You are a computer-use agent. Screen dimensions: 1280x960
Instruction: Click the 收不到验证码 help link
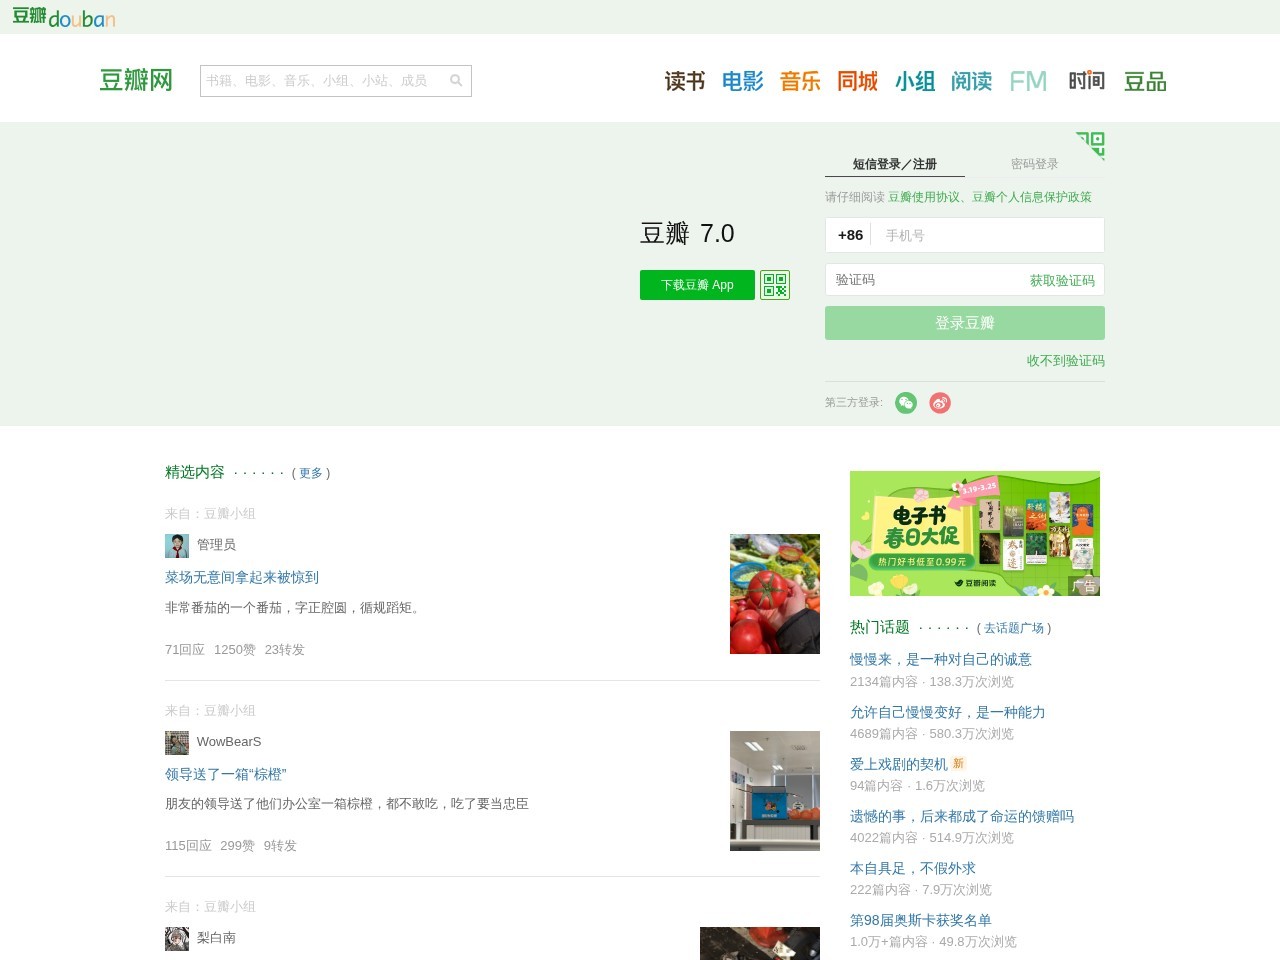pos(1065,361)
